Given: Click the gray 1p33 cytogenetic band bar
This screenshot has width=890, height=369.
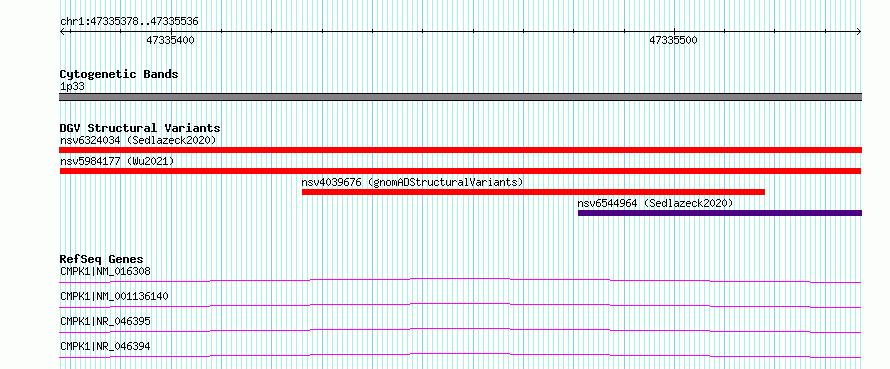Looking at the screenshot, I should (x=460, y=97).
